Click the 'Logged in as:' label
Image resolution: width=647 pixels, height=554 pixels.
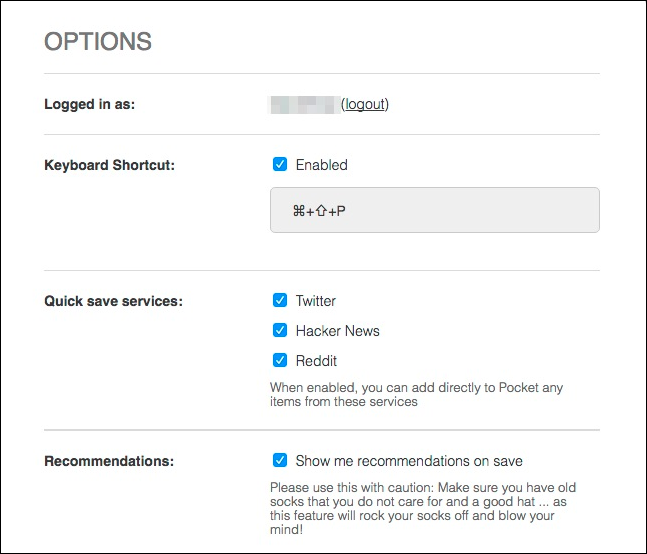click(x=89, y=104)
